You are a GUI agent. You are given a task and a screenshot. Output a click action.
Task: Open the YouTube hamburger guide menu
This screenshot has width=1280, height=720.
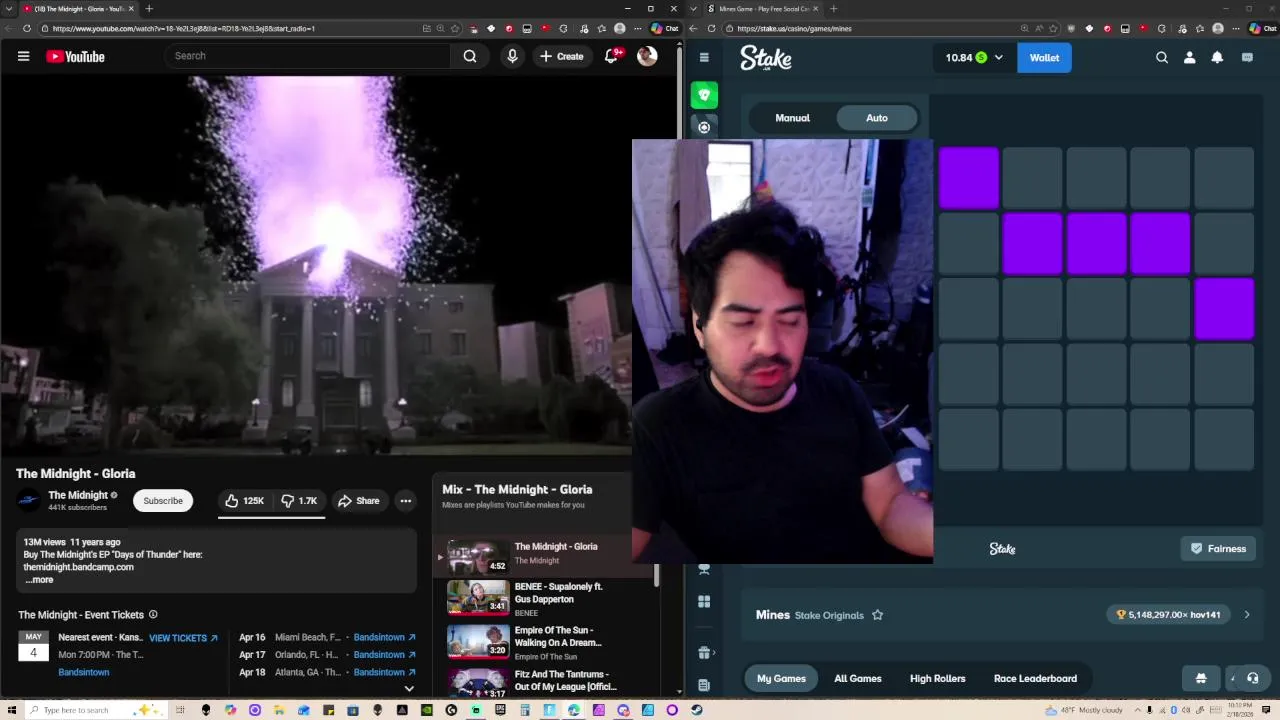tap(23, 56)
